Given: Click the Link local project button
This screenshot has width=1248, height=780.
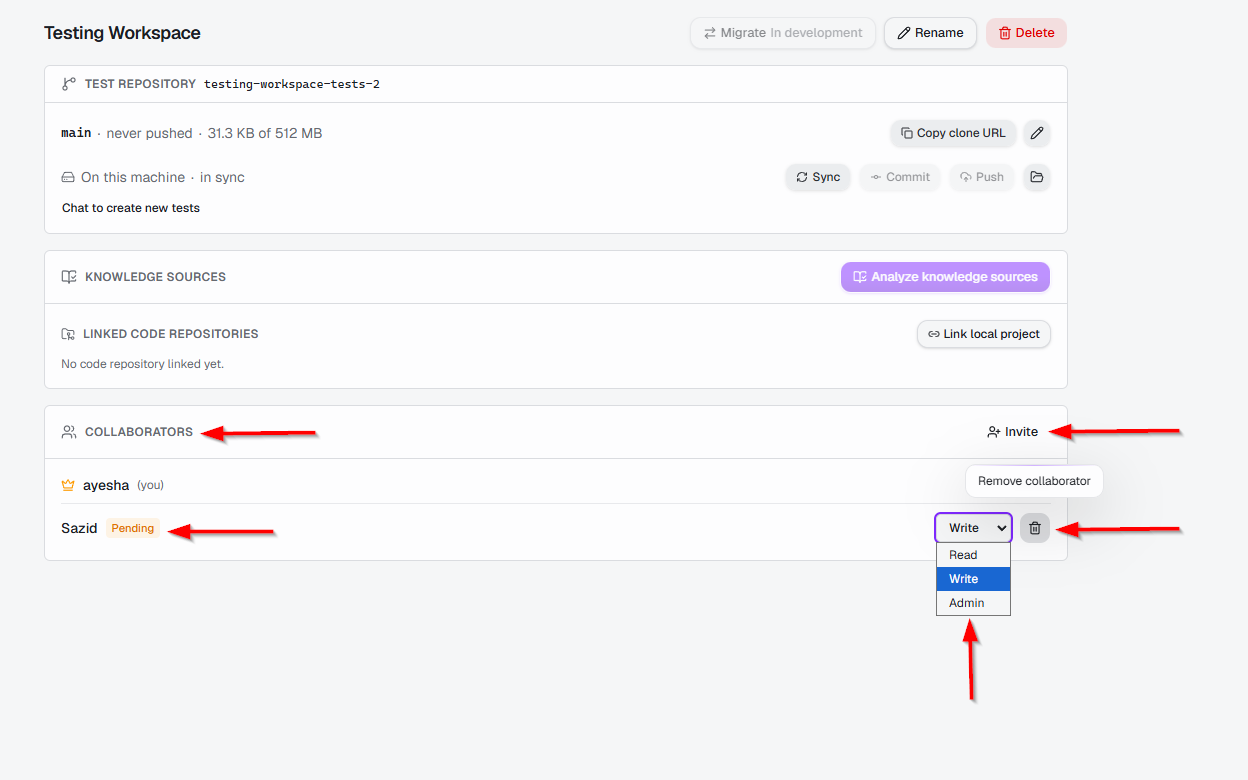Looking at the screenshot, I should (984, 334).
